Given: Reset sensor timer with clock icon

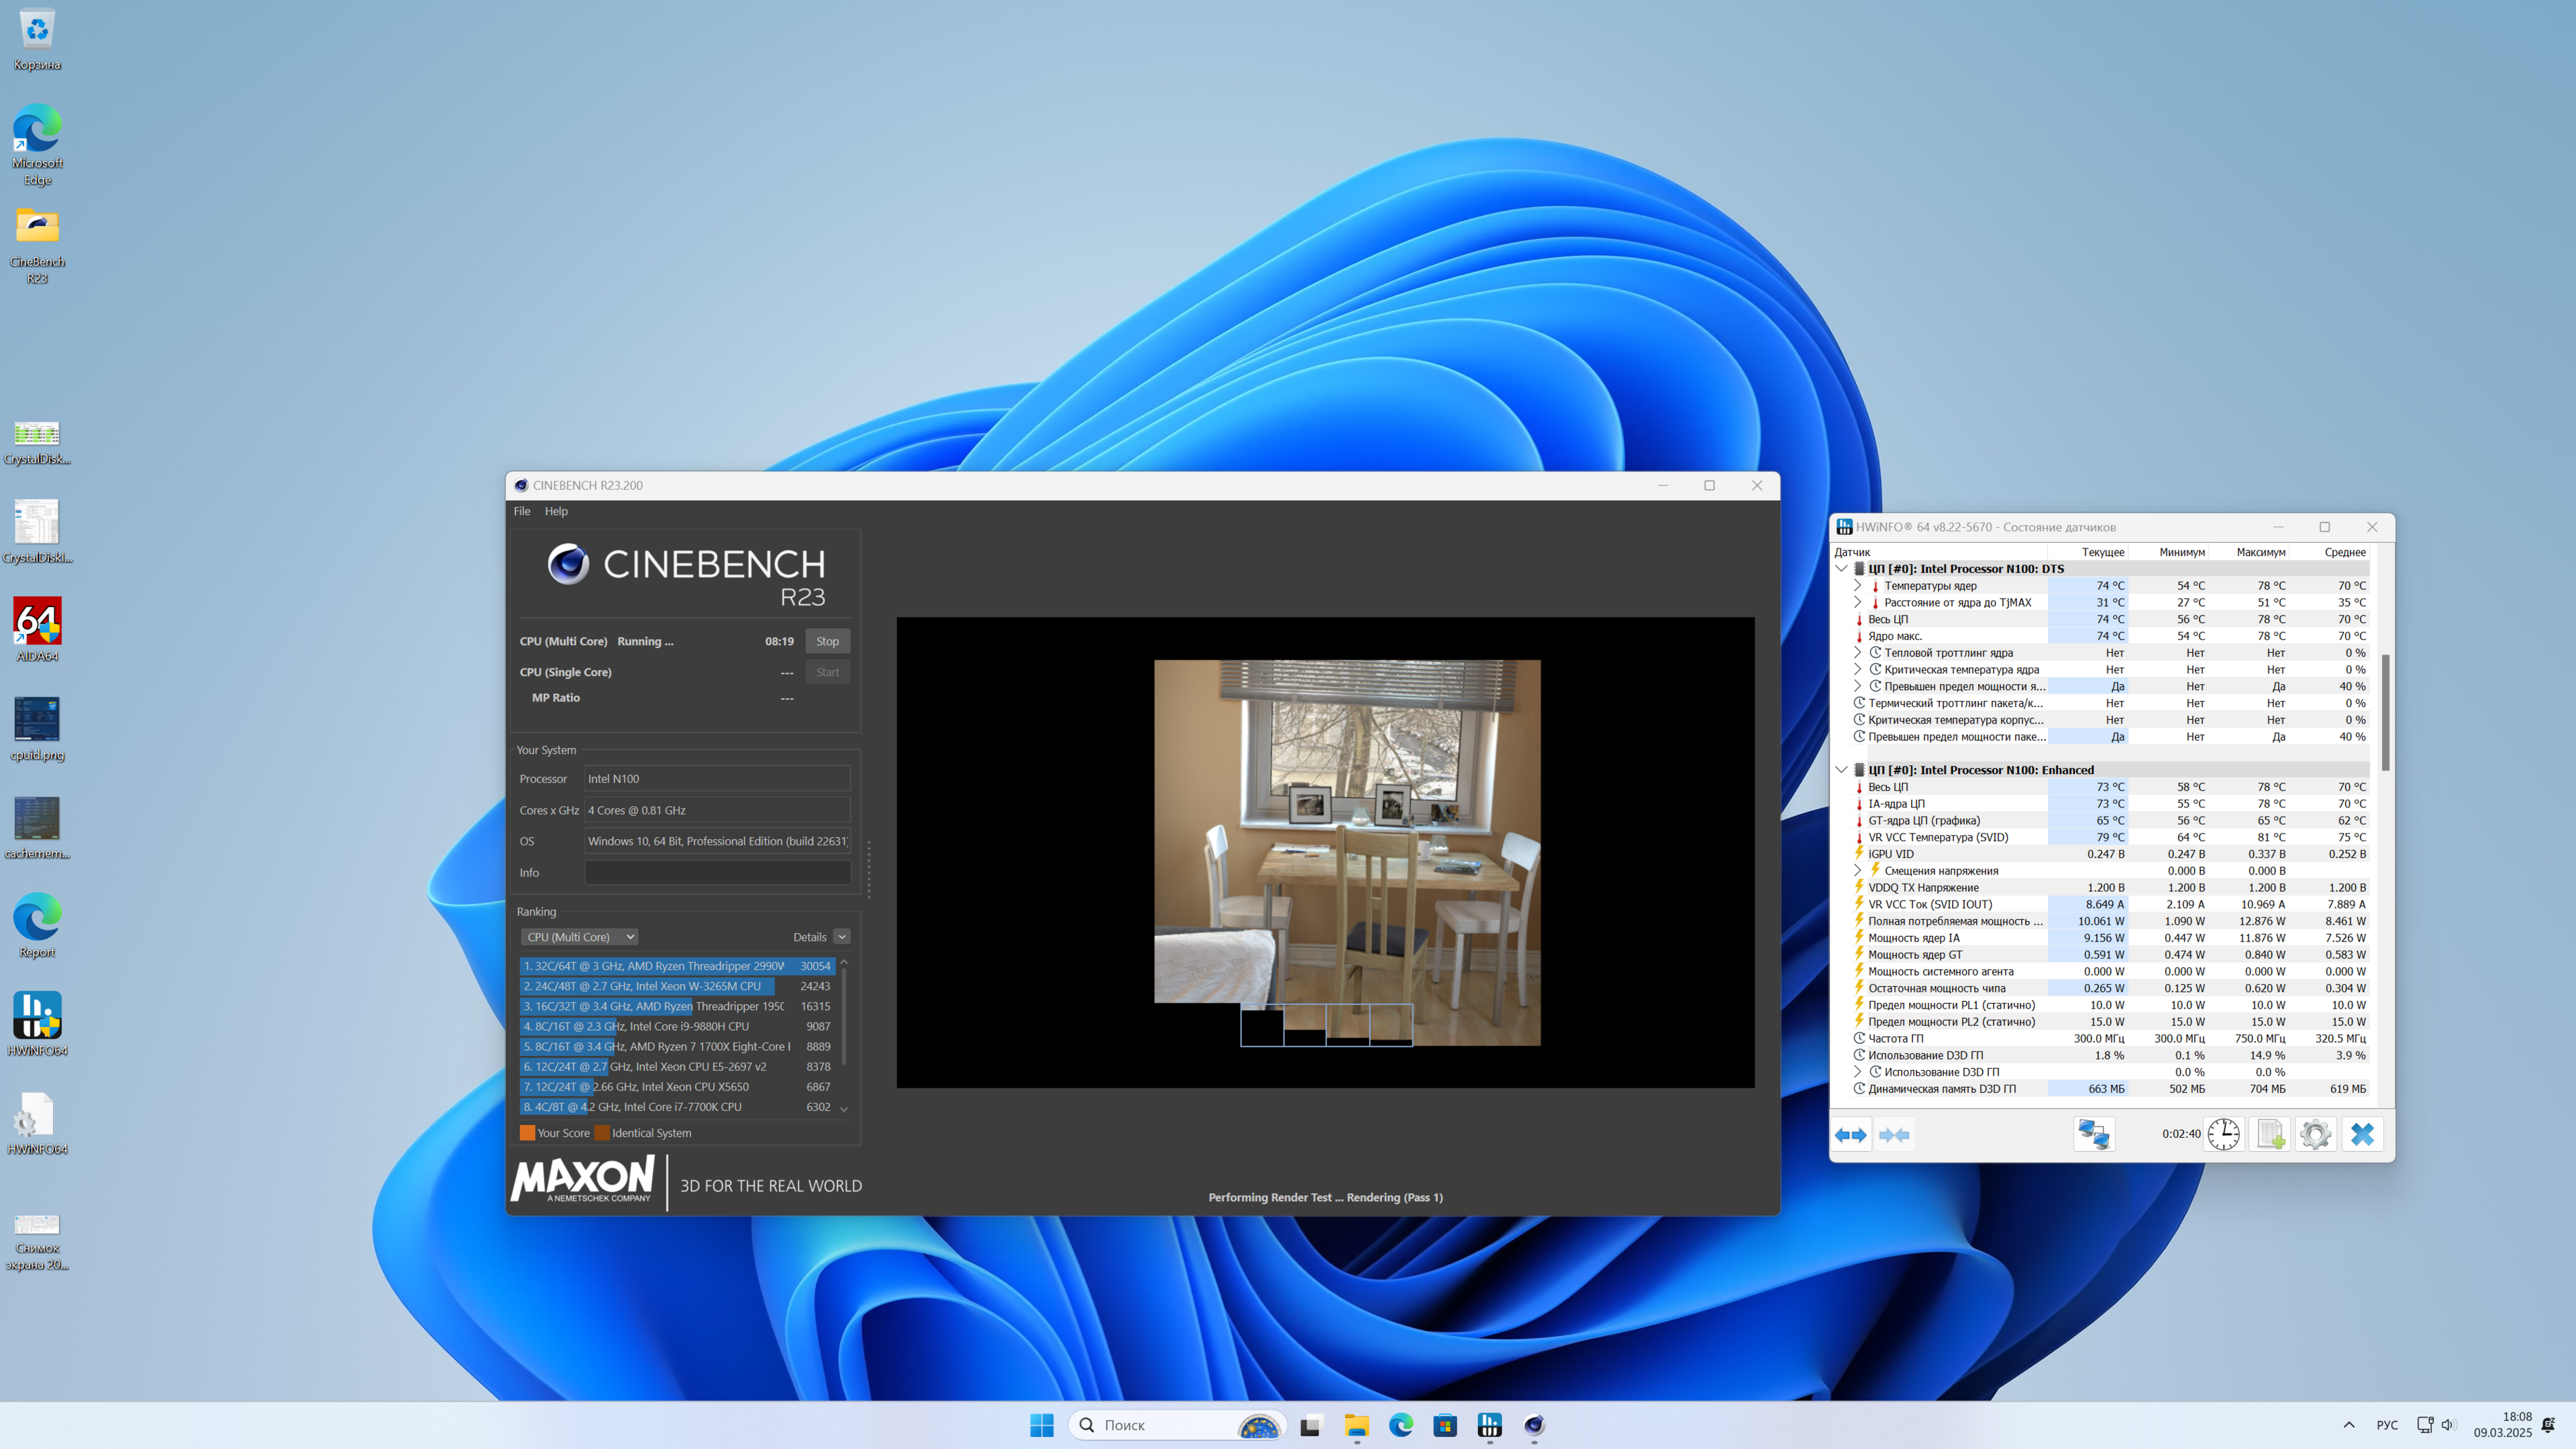Looking at the screenshot, I should coord(2224,1135).
